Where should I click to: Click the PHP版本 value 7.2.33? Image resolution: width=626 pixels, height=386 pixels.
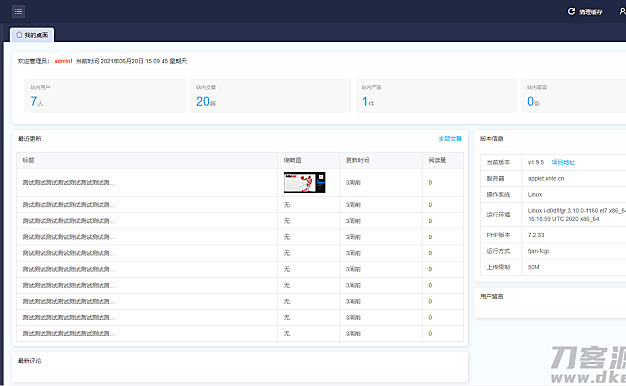536,235
